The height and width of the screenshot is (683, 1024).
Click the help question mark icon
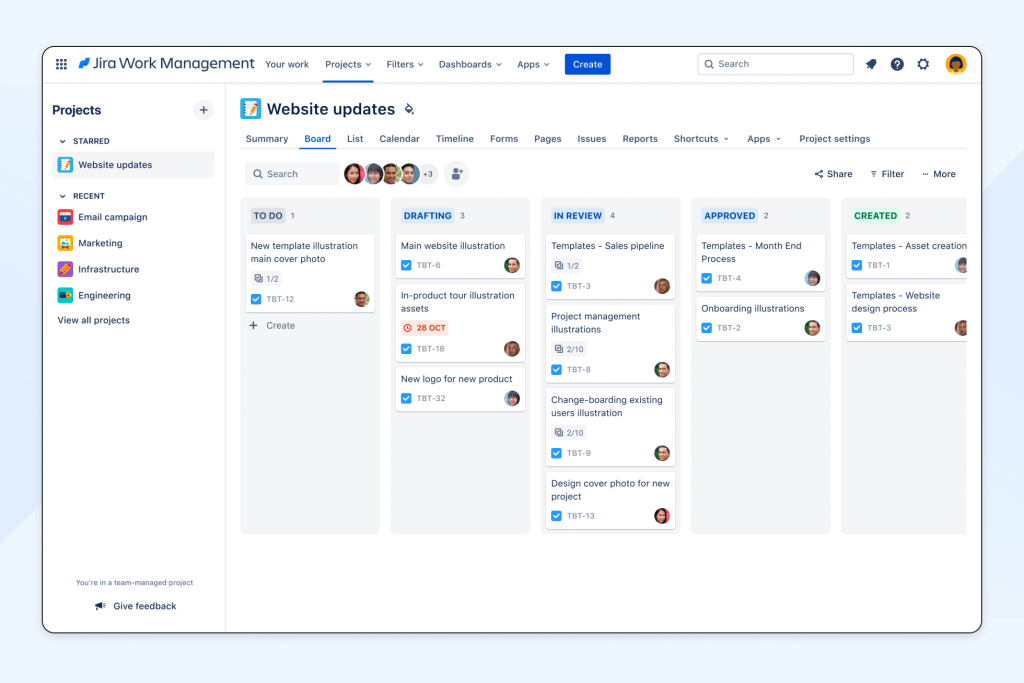[x=897, y=64]
